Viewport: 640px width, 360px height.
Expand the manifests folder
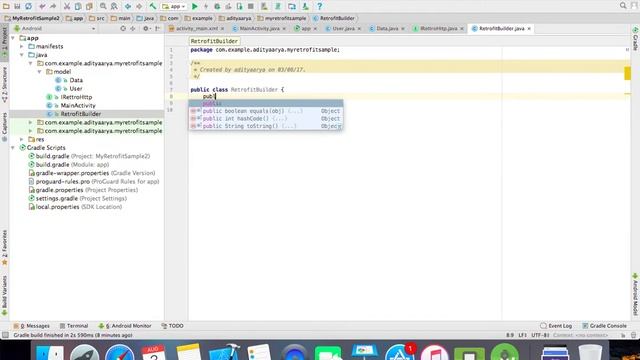coord(22,47)
